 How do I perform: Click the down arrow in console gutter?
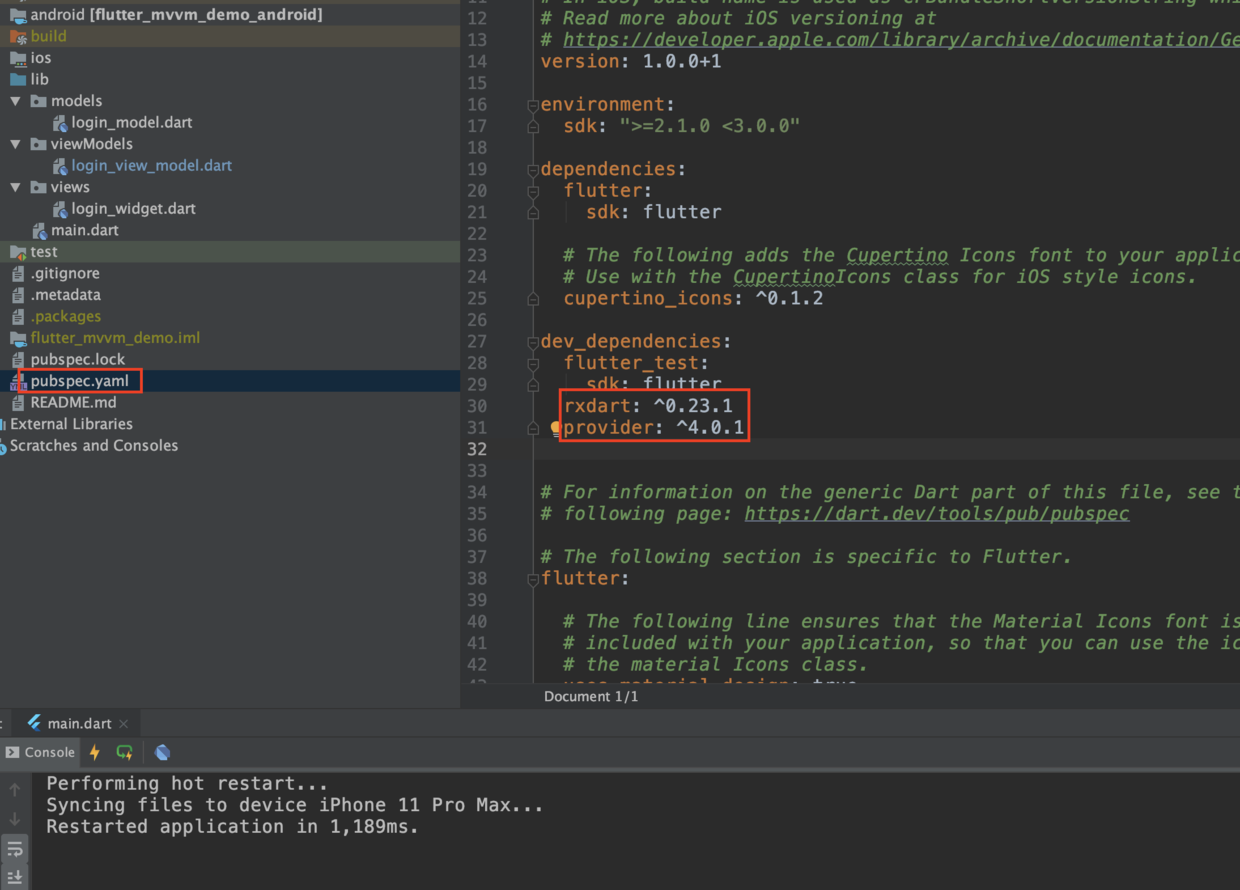[15, 820]
